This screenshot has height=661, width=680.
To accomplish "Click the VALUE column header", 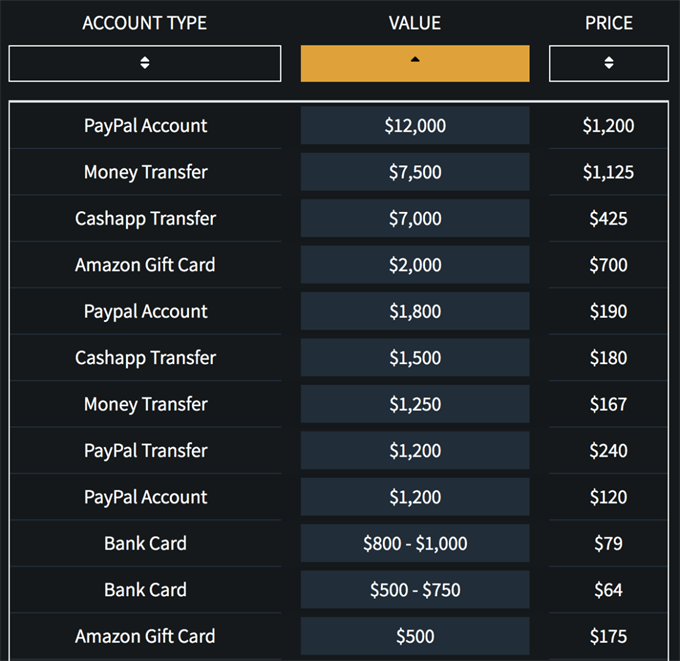I will tap(415, 23).
